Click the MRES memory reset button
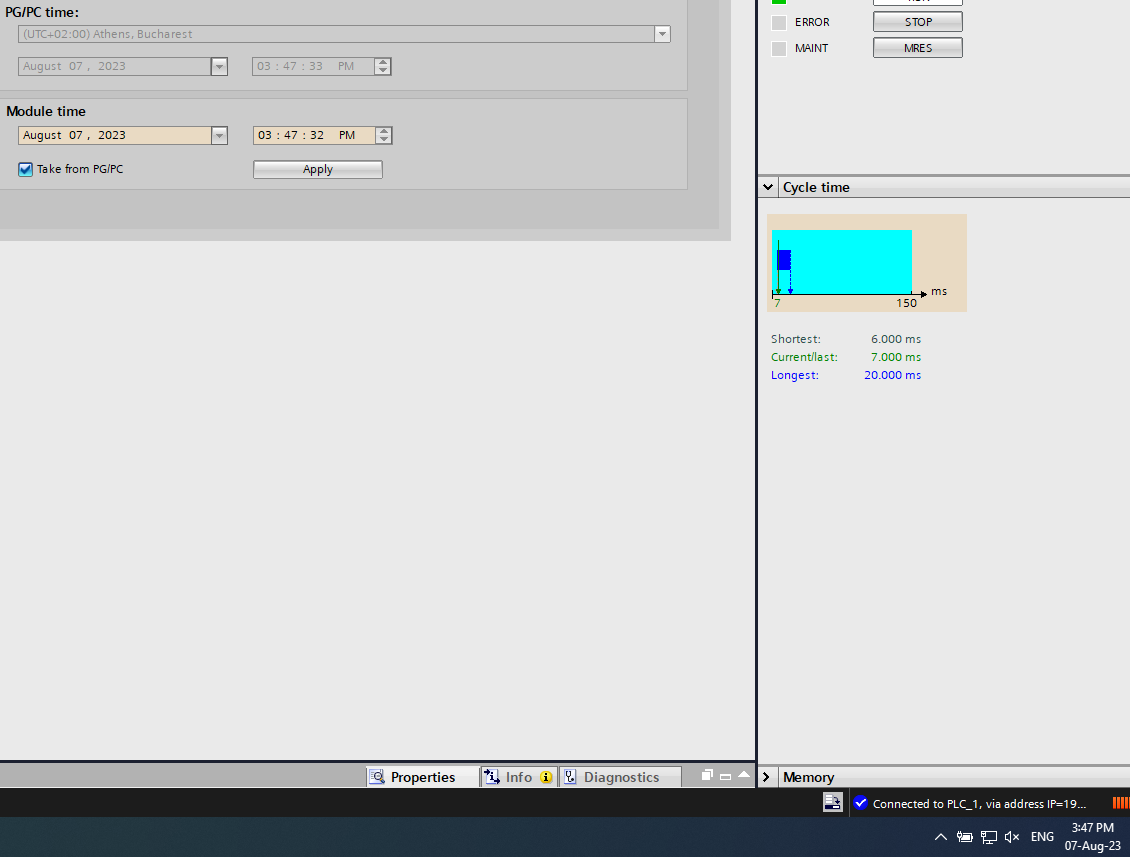Viewport: 1130px width, 857px height. [917, 48]
